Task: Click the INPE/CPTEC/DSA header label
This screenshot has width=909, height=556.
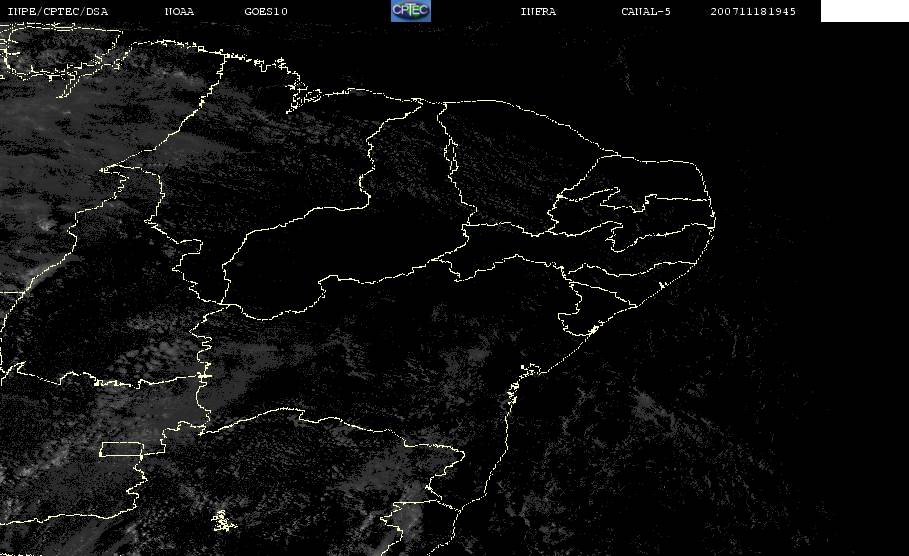Action: click(57, 12)
